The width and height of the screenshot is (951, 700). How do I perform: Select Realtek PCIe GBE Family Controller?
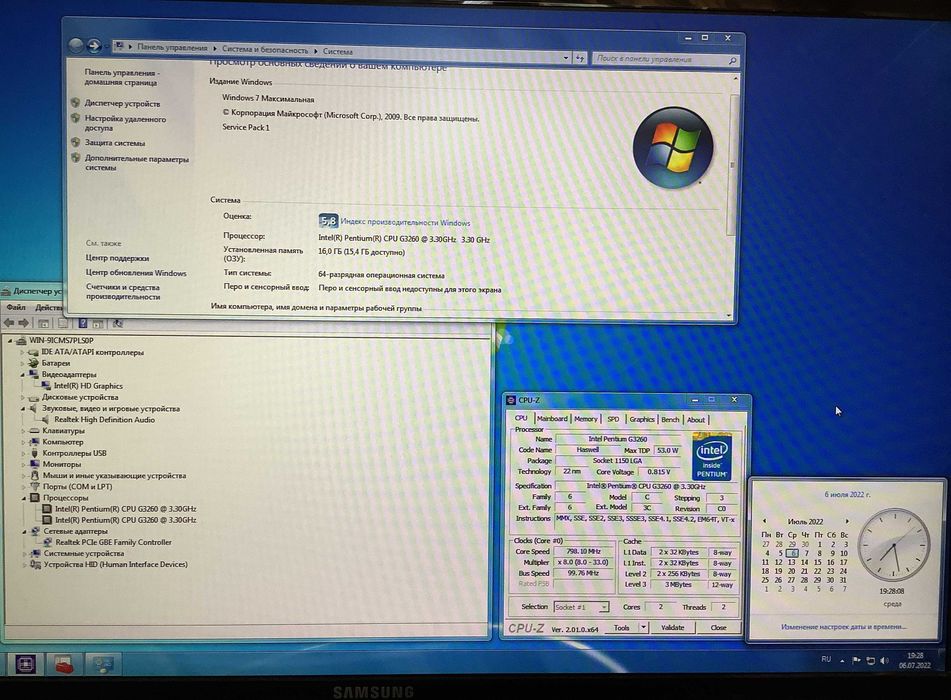113,542
